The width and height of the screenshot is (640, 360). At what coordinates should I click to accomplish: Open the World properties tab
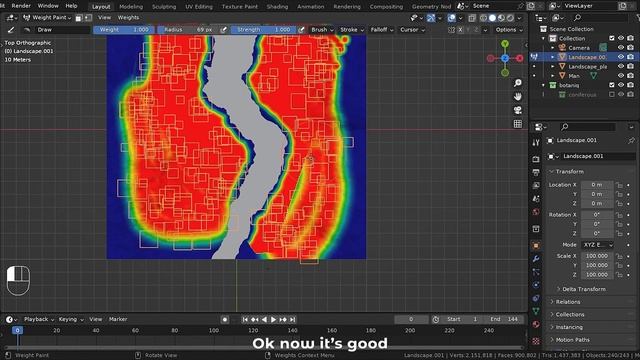tap(536, 212)
